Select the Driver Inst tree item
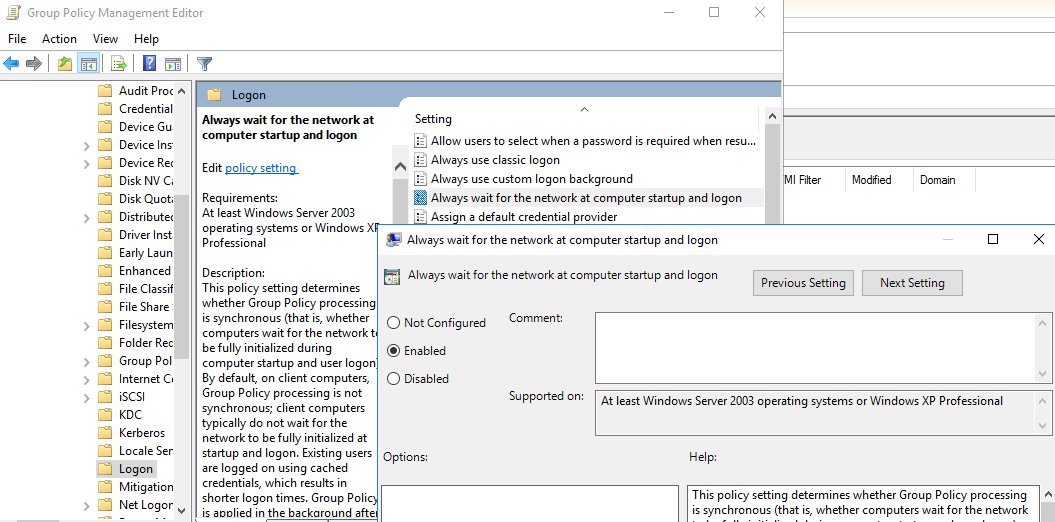The image size is (1055, 522). 146,235
